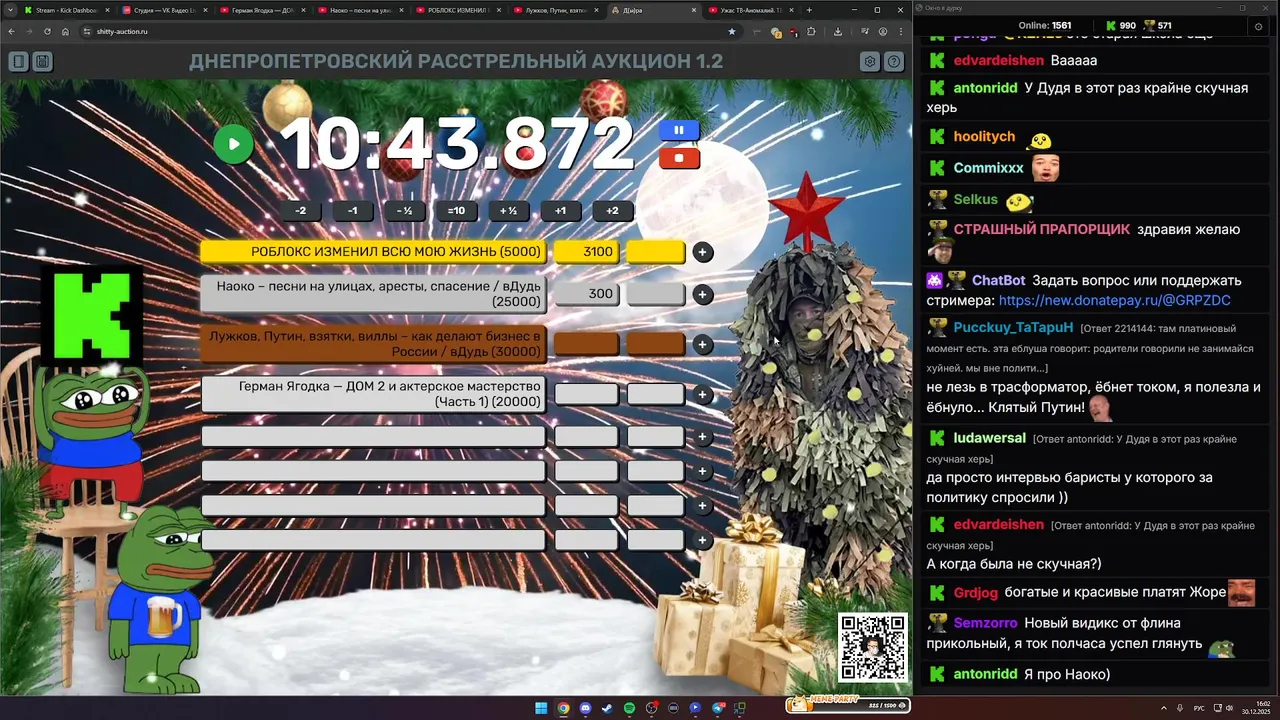Subtract two minutes with the -2 button

[x=300, y=211]
